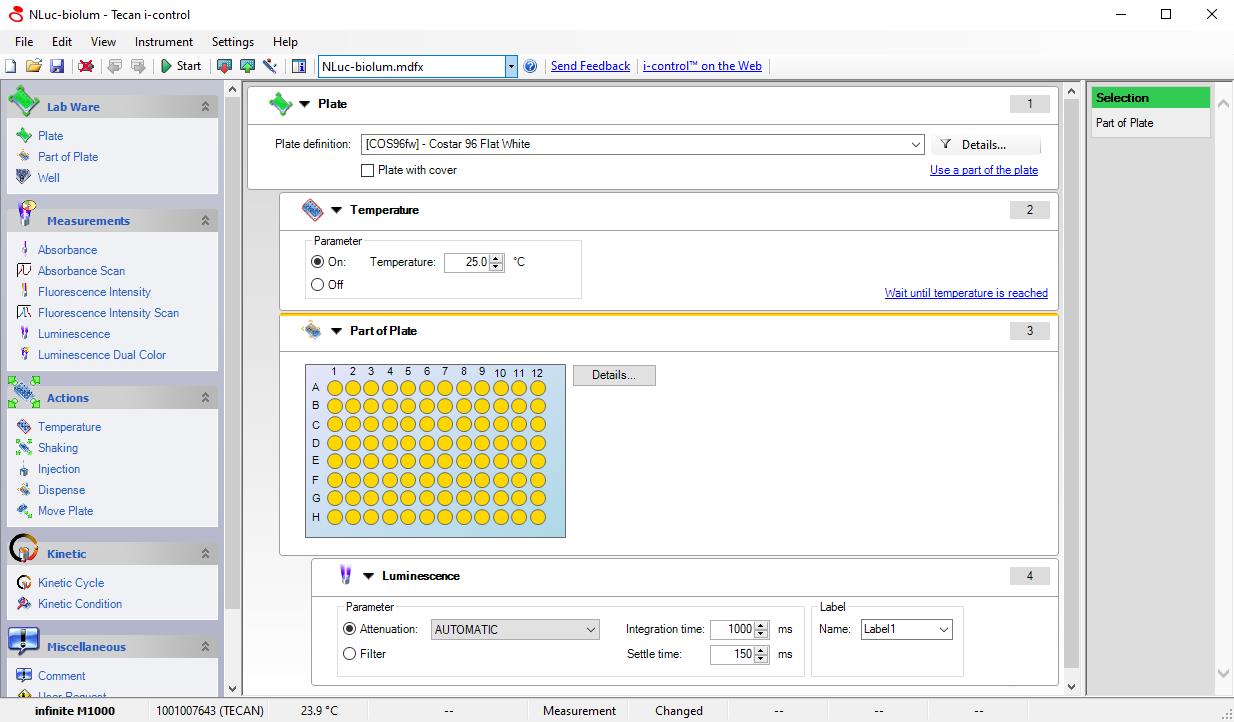The width and height of the screenshot is (1234, 722).
Task: Select Plate in the Lab Ware panel
Action: pyautogui.click(x=50, y=136)
